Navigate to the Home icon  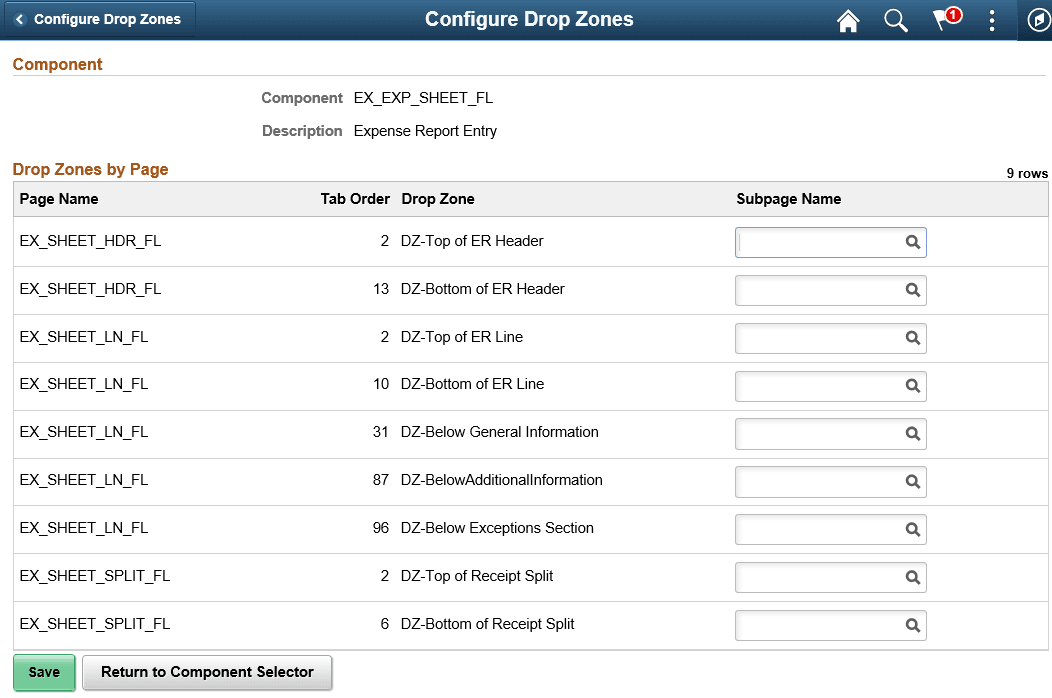click(847, 20)
